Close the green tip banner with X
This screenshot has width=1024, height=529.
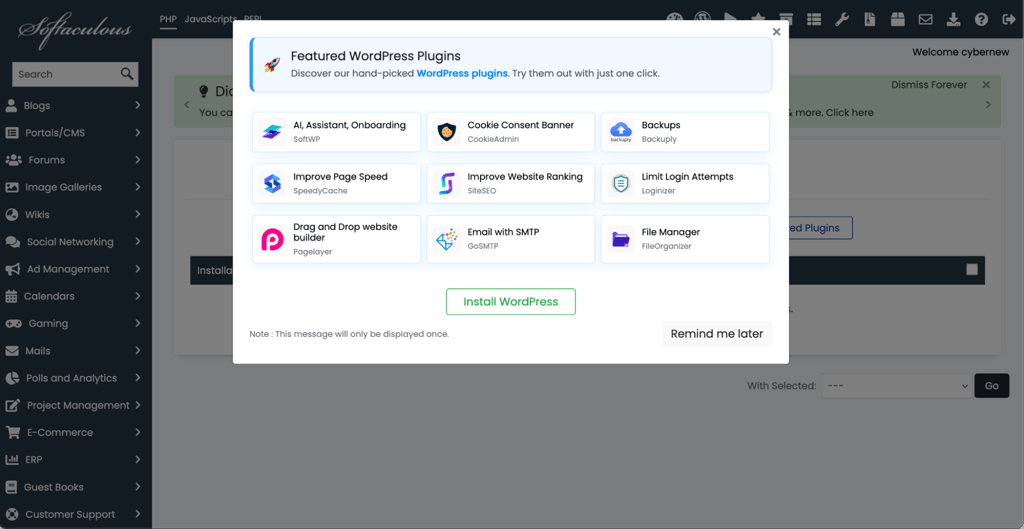tap(986, 84)
